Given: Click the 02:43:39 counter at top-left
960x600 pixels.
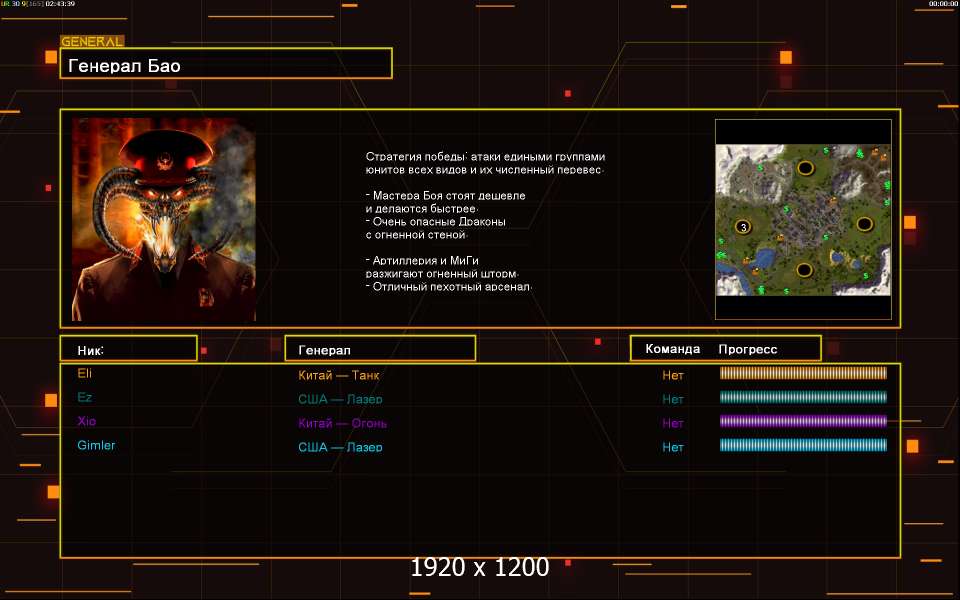Looking at the screenshot, I should click(x=60, y=4).
